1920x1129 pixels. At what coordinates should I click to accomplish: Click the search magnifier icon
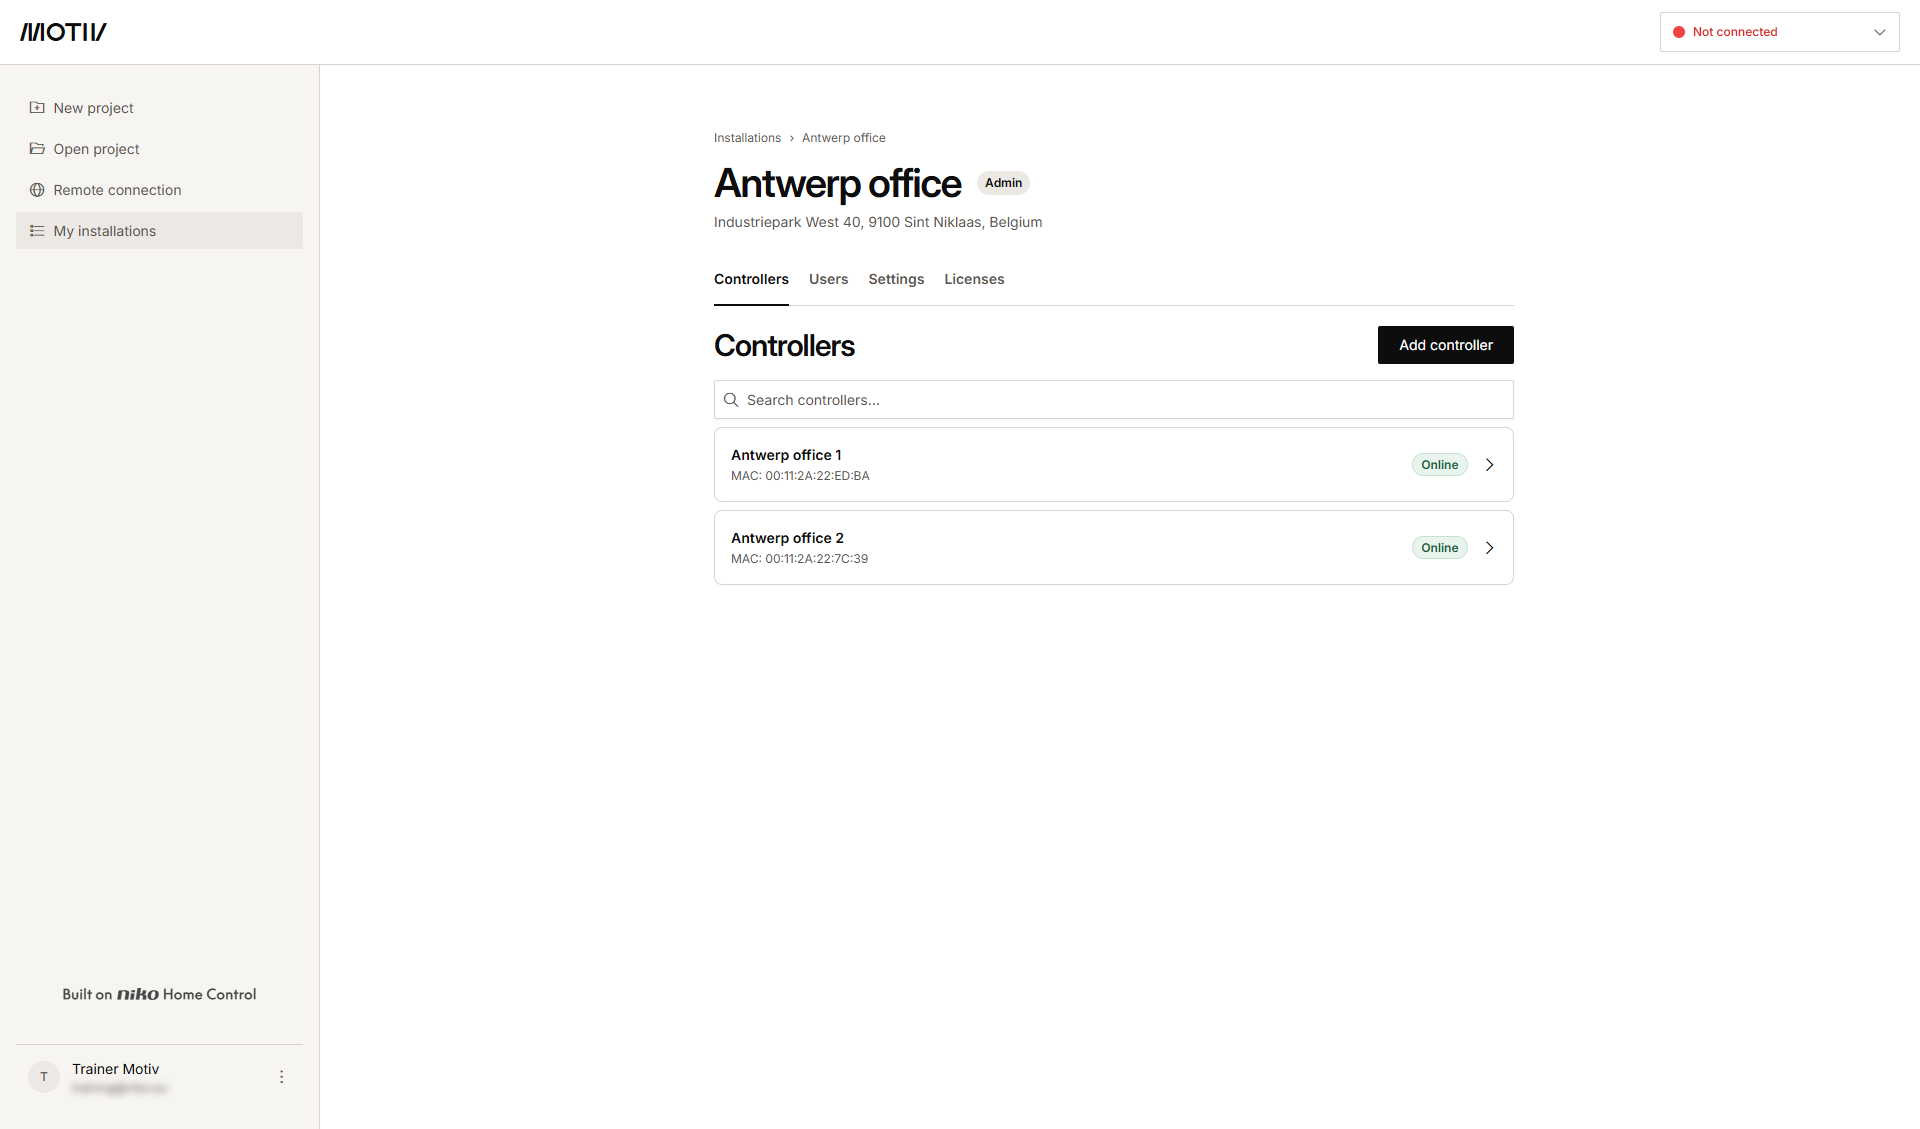(731, 400)
